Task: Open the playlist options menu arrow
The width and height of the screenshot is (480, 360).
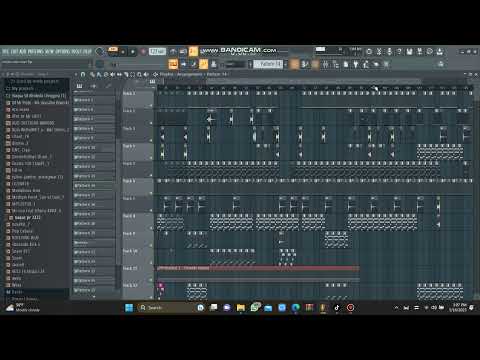Action: (76, 74)
